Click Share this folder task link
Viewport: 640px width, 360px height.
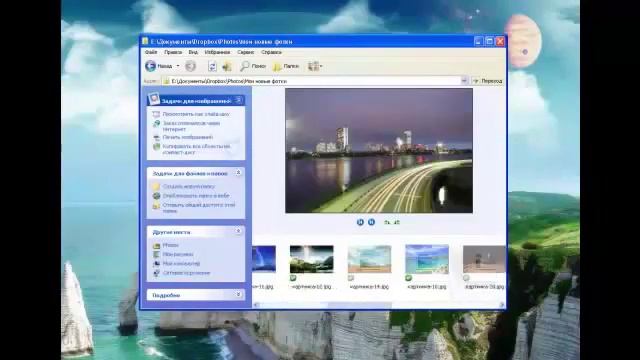[x=199, y=208]
